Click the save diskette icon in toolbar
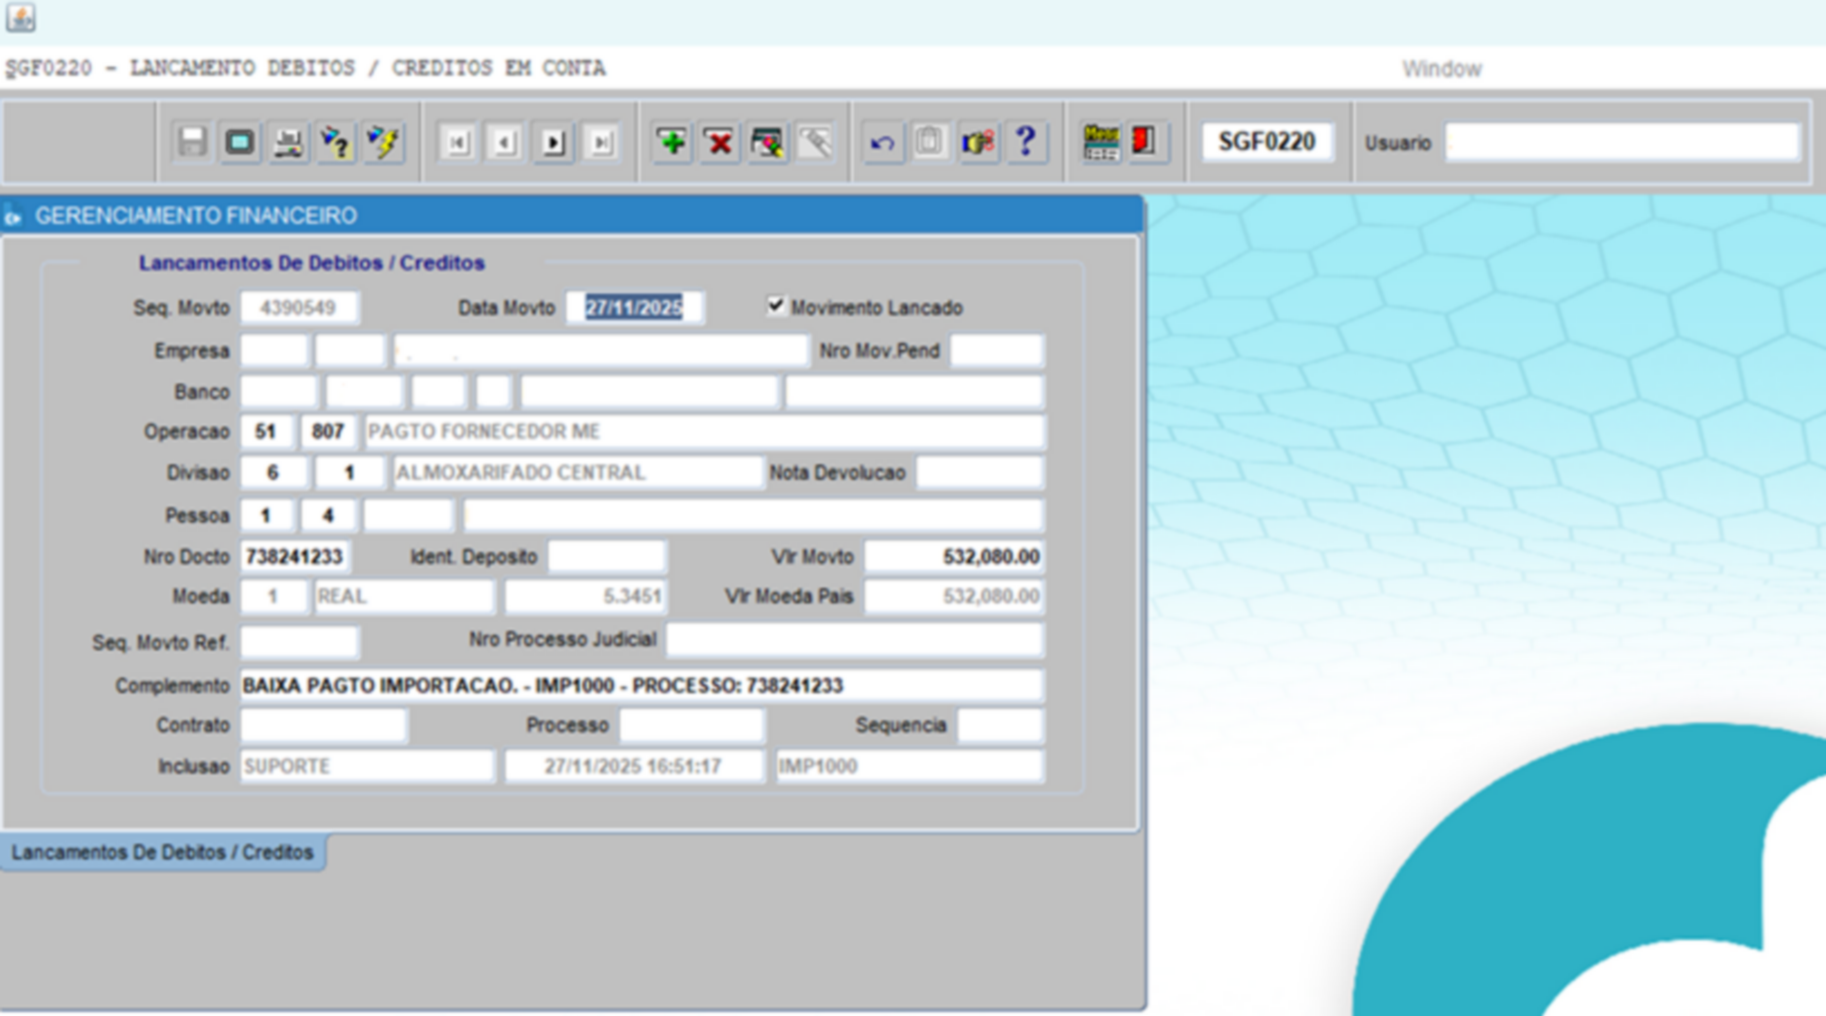This screenshot has width=1826, height=1016. coord(192,142)
